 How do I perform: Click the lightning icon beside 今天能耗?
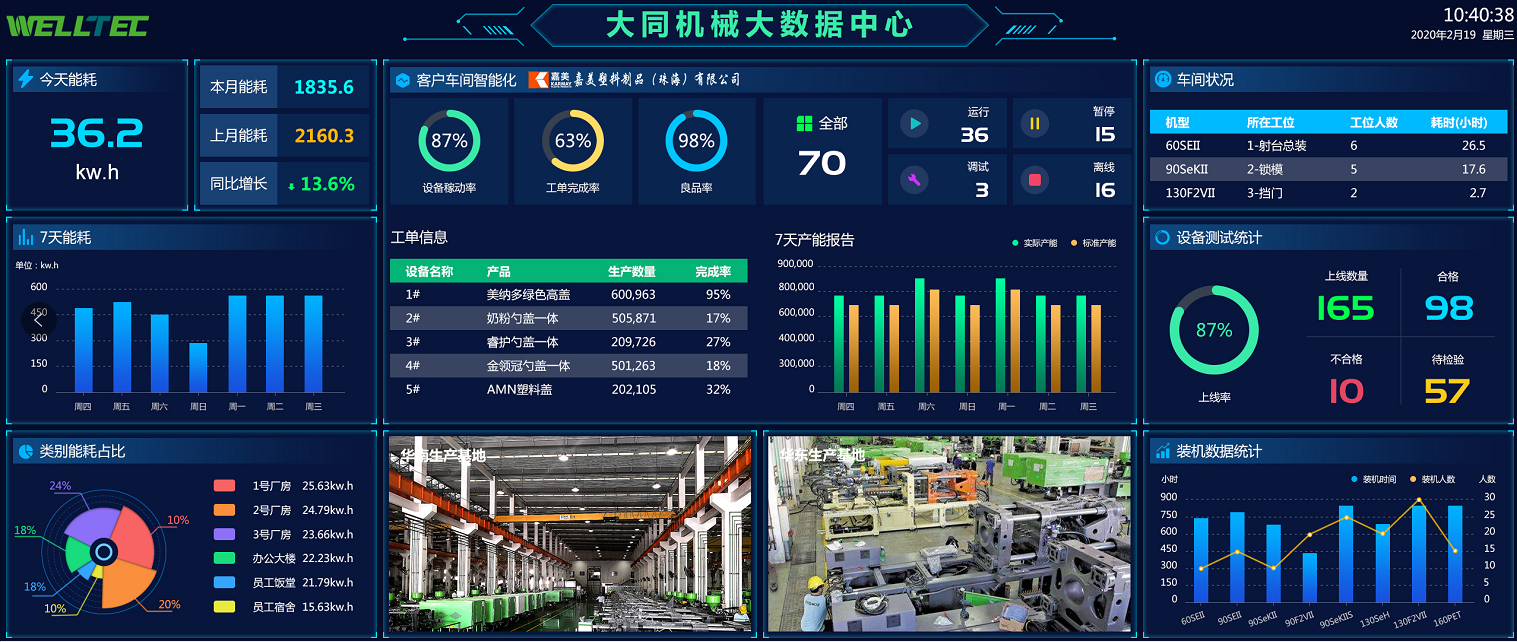point(25,79)
